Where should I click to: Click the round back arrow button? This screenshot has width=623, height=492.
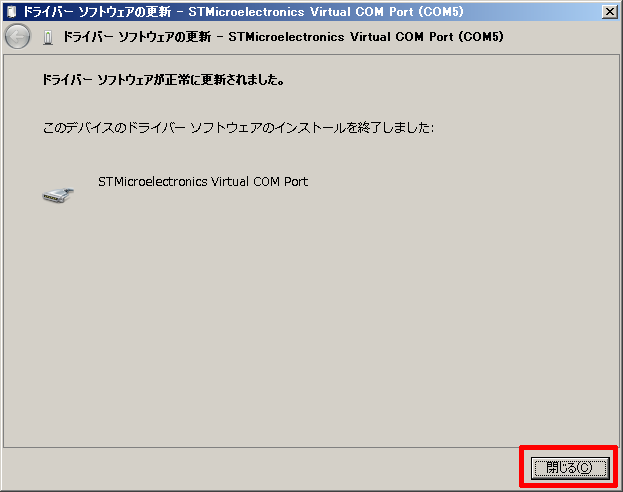(x=17, y=37)
